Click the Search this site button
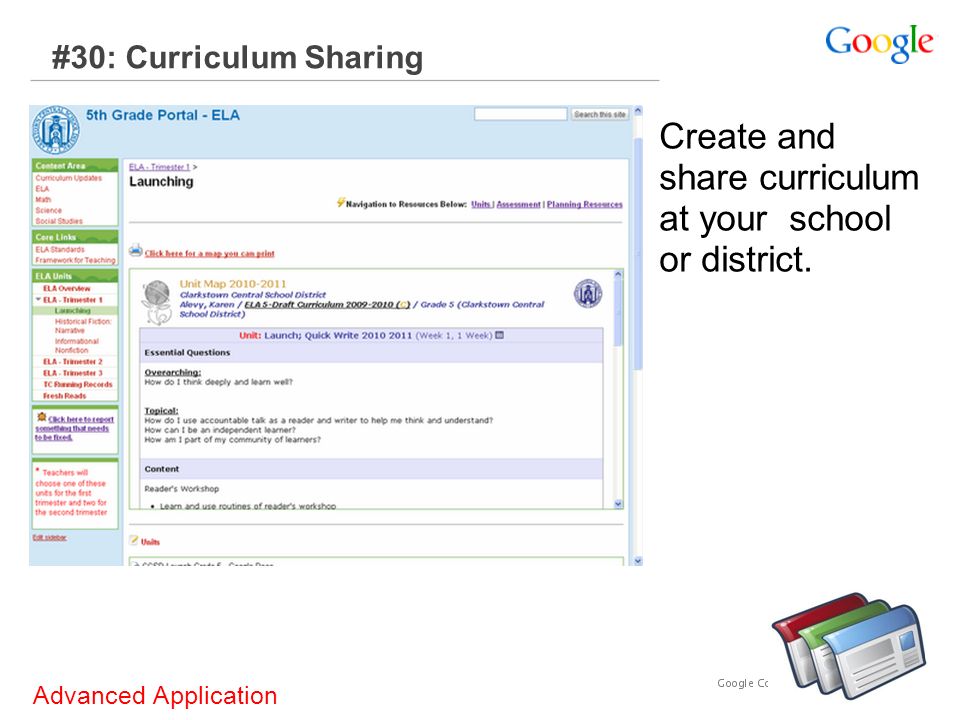 click(x=600, y=114)
